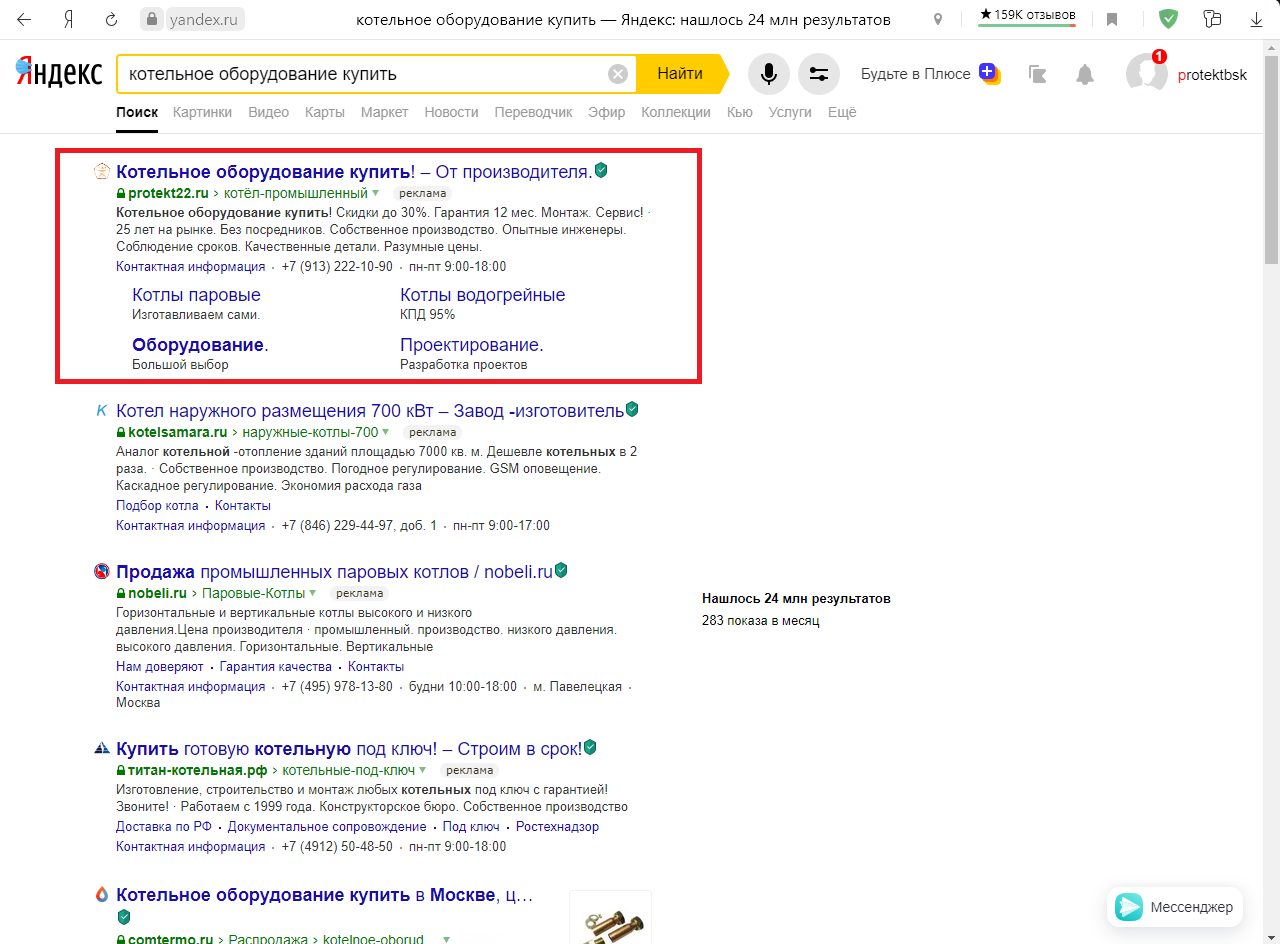Switch to the Картинки tab

(x=202, y=112)
